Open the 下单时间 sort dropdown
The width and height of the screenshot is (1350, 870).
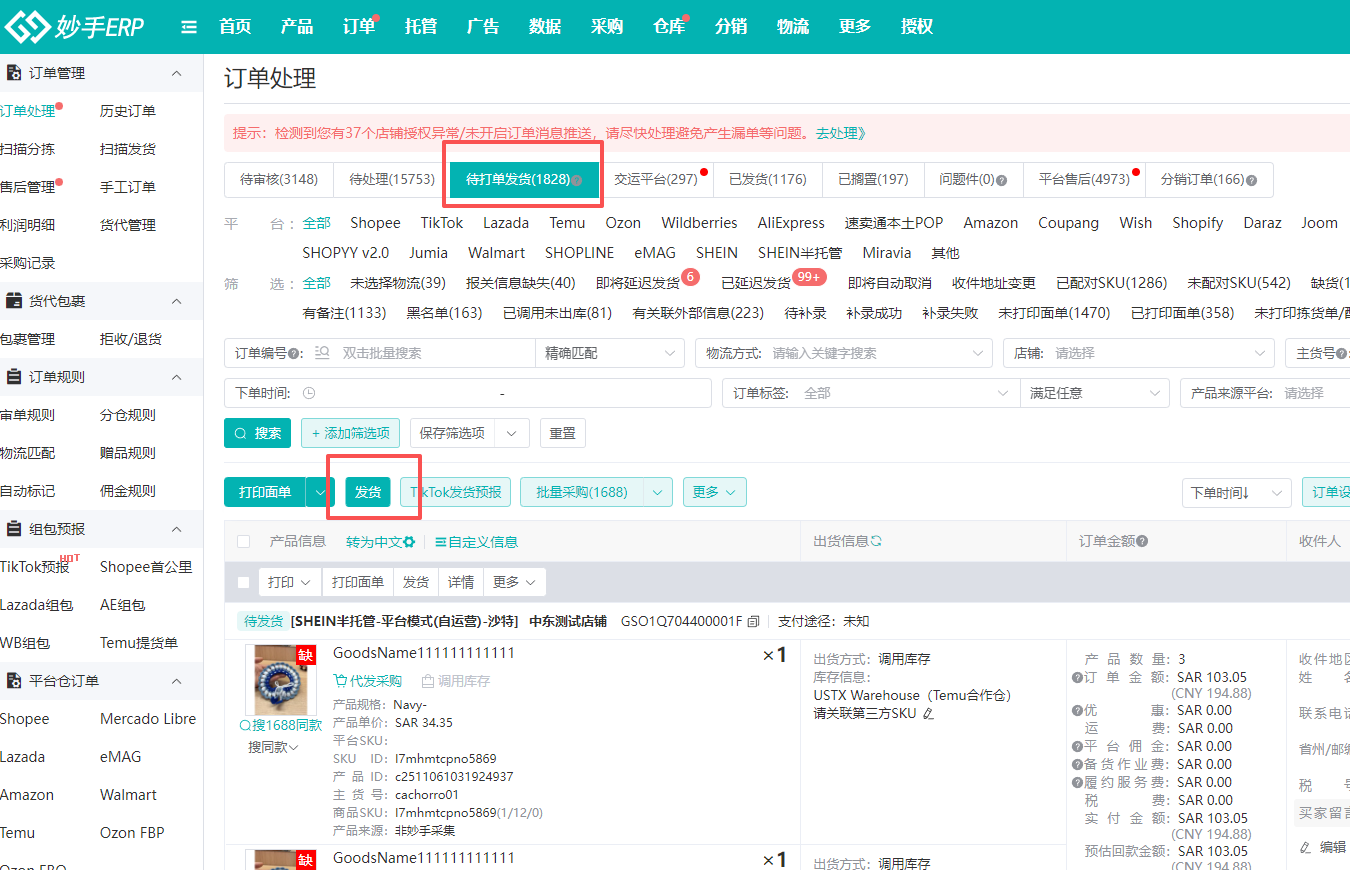point(1235,492)
